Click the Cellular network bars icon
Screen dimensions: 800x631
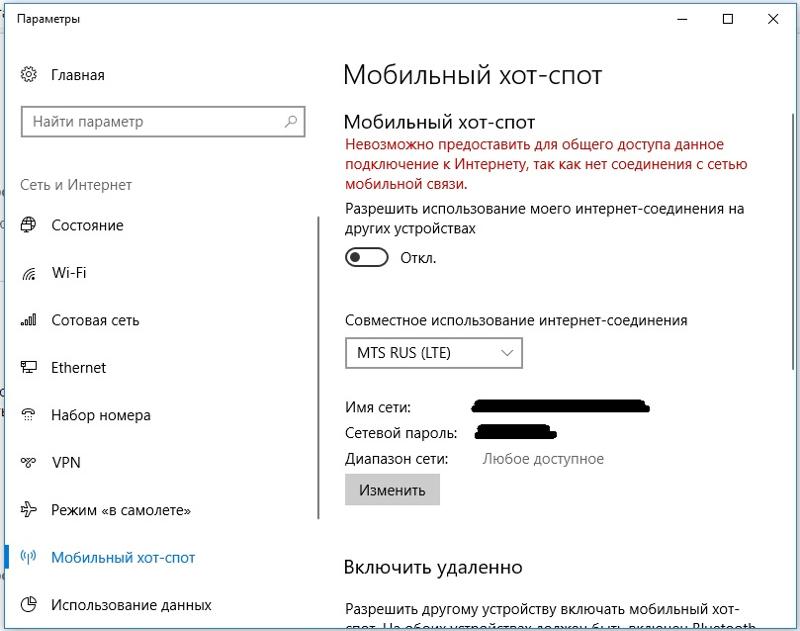(x=29, y=320)
